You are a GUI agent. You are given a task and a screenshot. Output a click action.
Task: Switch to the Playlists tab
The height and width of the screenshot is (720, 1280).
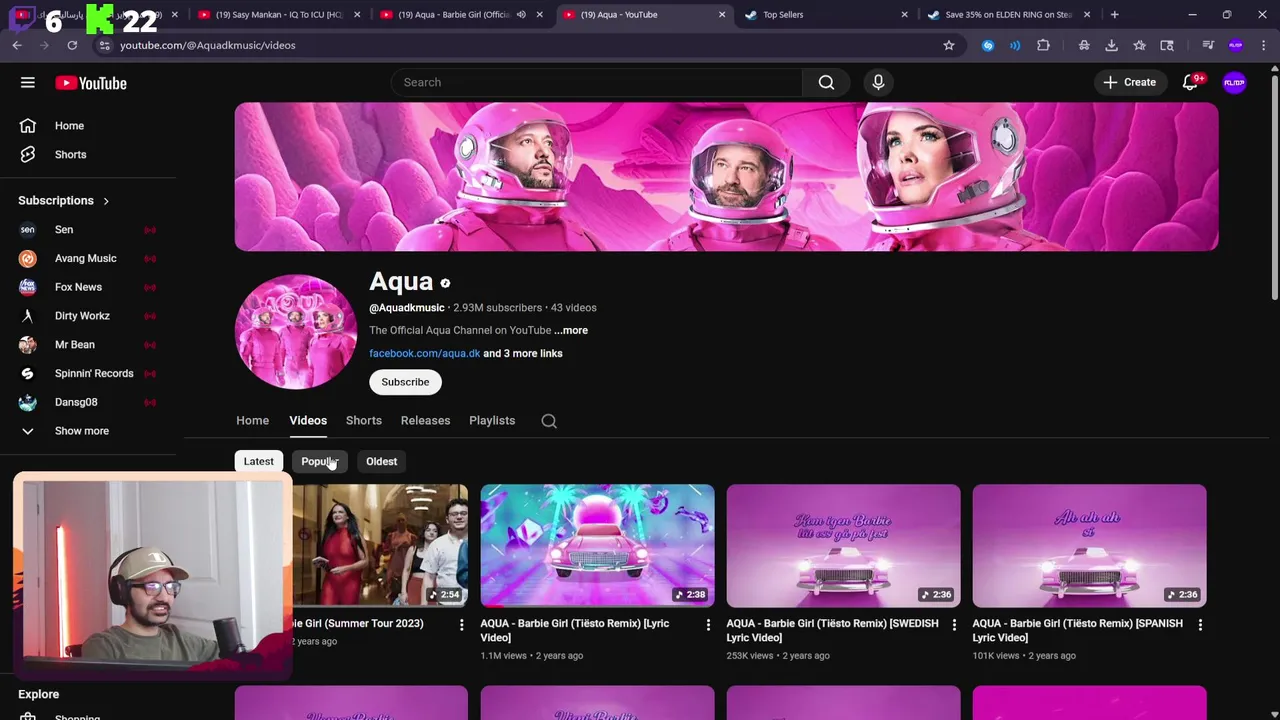tap(492, 421)
